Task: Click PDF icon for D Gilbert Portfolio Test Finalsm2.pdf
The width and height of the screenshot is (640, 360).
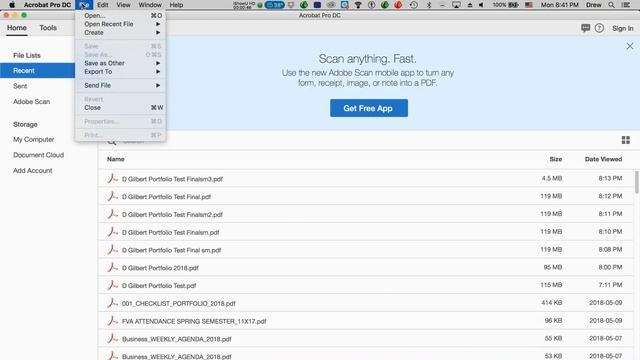Action: [x=112, y=214]
